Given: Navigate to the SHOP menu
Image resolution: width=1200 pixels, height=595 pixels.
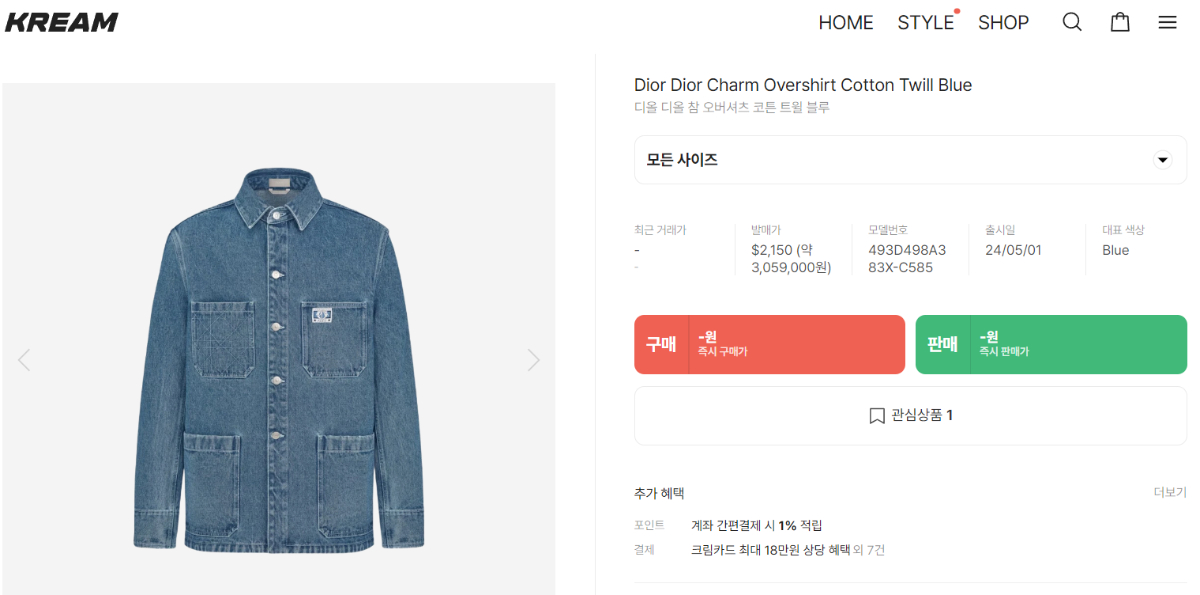Looking at the screenshot, I should click(1003, 22).
